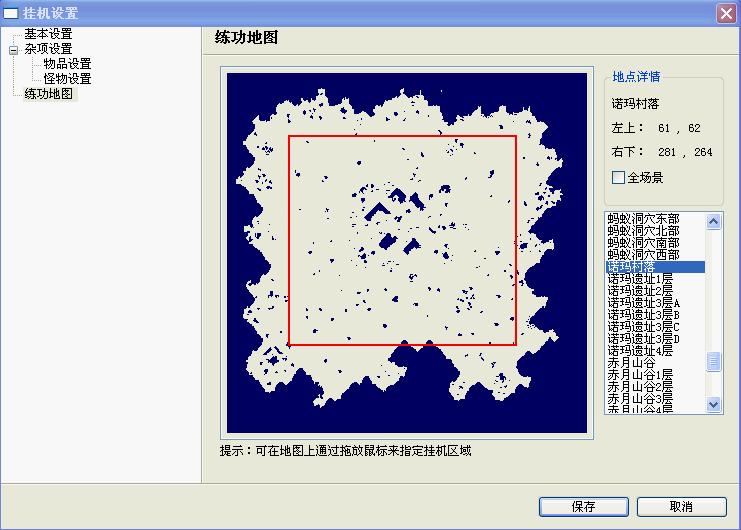741x530 pixels.
Task: Click the list scrollbar up arrow
Action: [714, 221]
